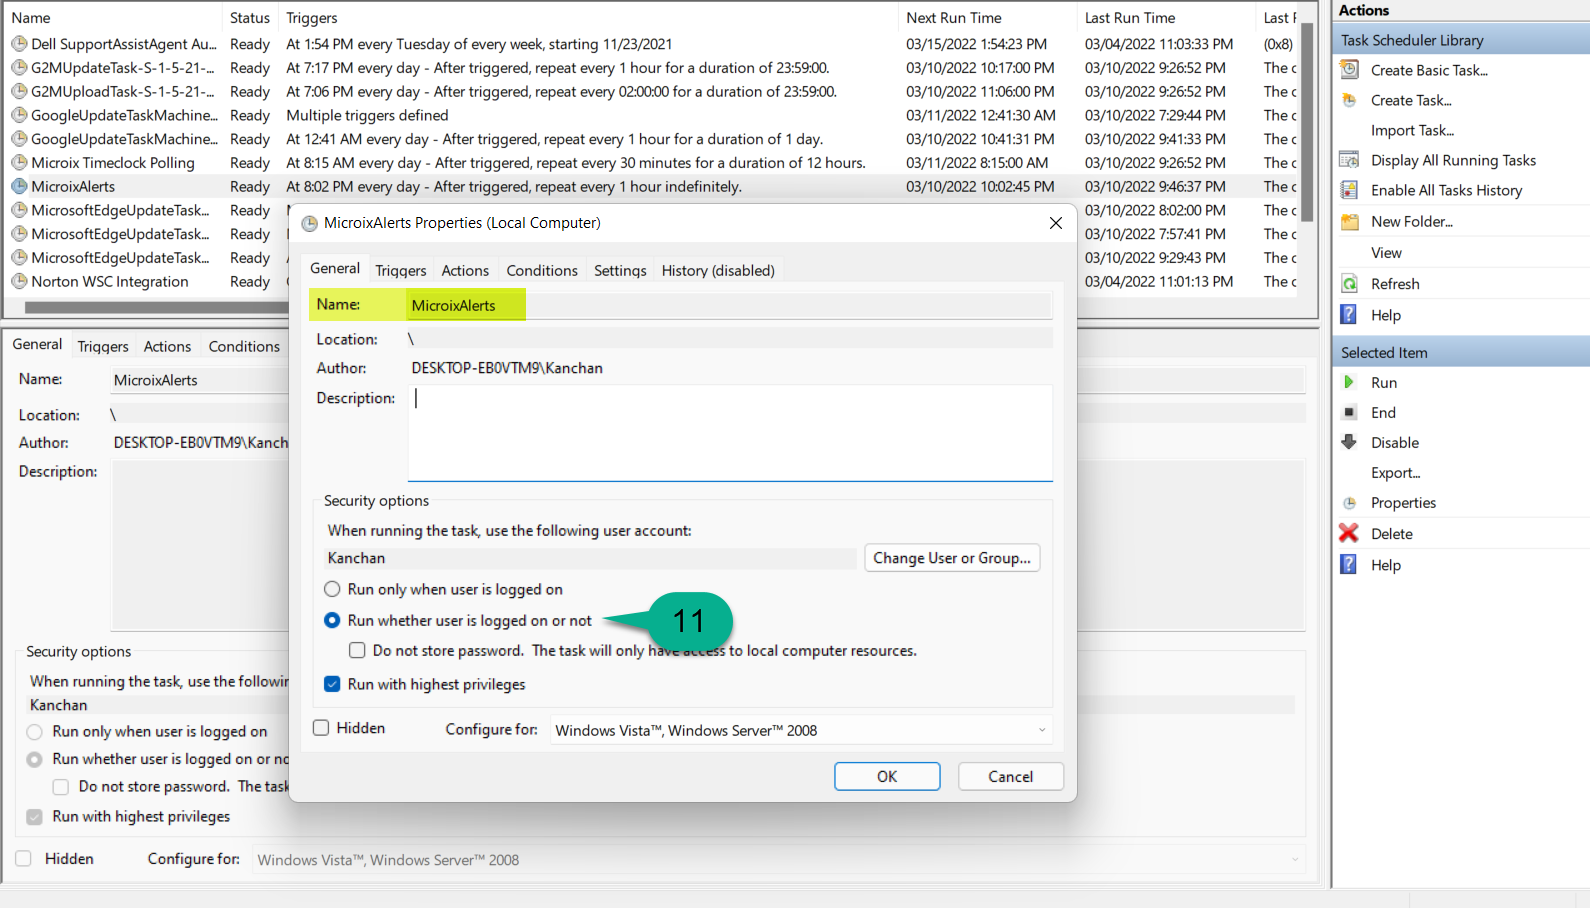Screen dimensions: 1590x908
Task: Select 'Run only when user is logged on' in dialog
Action: (332, 589)
